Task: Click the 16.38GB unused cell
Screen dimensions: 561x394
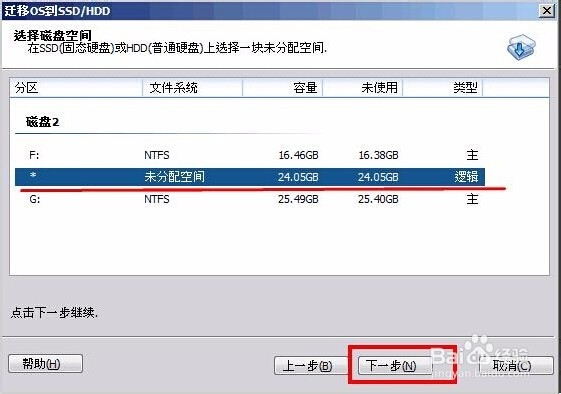Action: coord(379,155)
